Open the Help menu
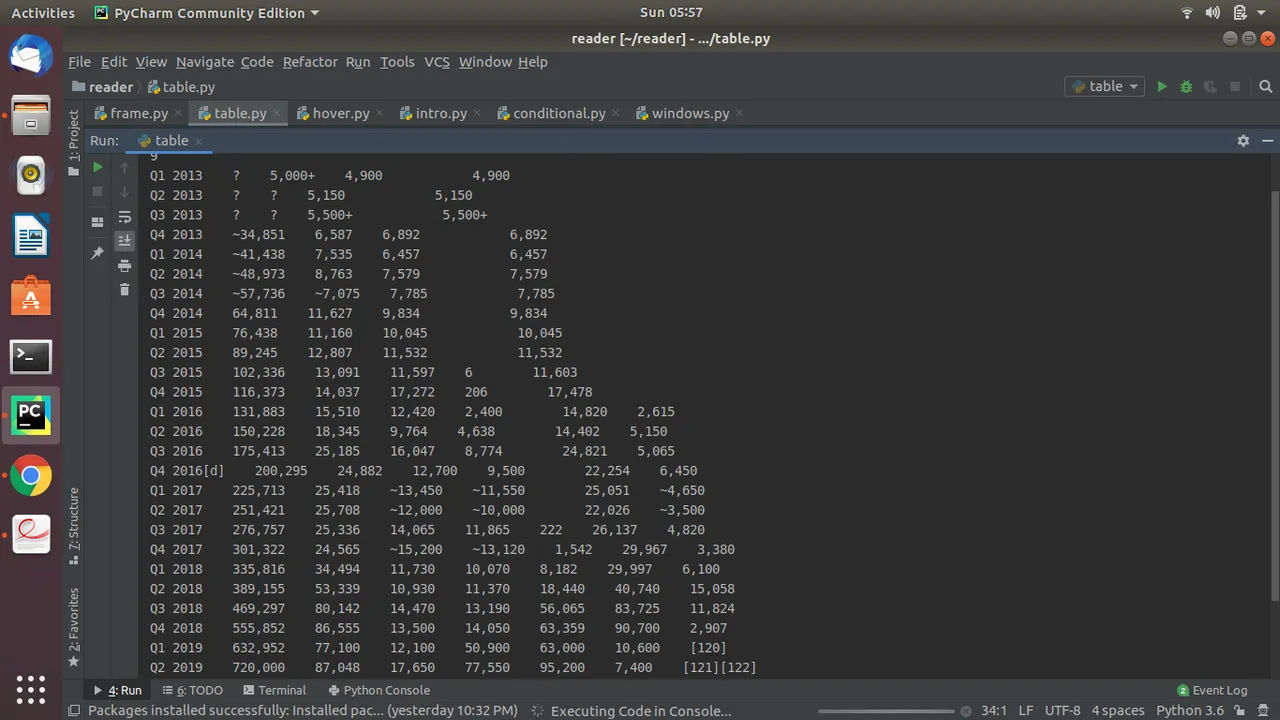The image size is (1280, 720). pos(532,62)
